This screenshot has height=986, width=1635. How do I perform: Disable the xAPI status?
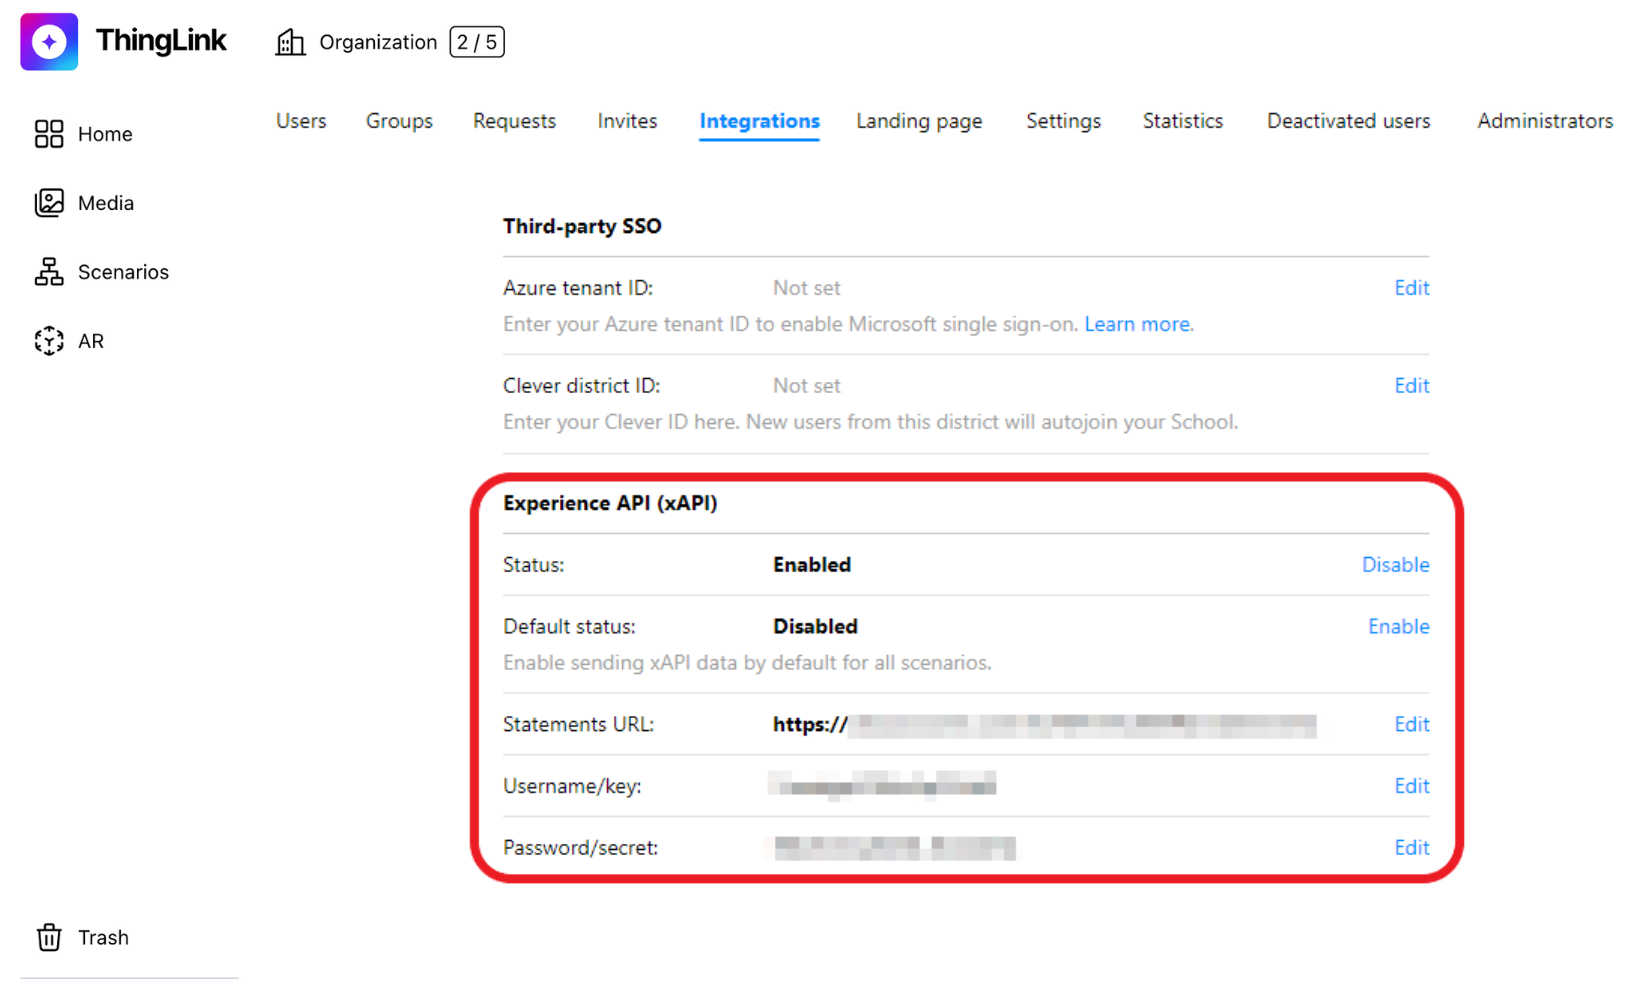click(1395, 565)
